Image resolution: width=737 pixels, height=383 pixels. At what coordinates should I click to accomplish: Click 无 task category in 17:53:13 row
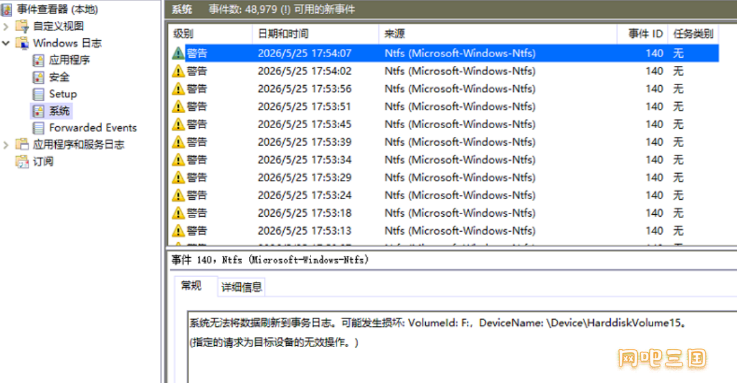coord(678,231)
